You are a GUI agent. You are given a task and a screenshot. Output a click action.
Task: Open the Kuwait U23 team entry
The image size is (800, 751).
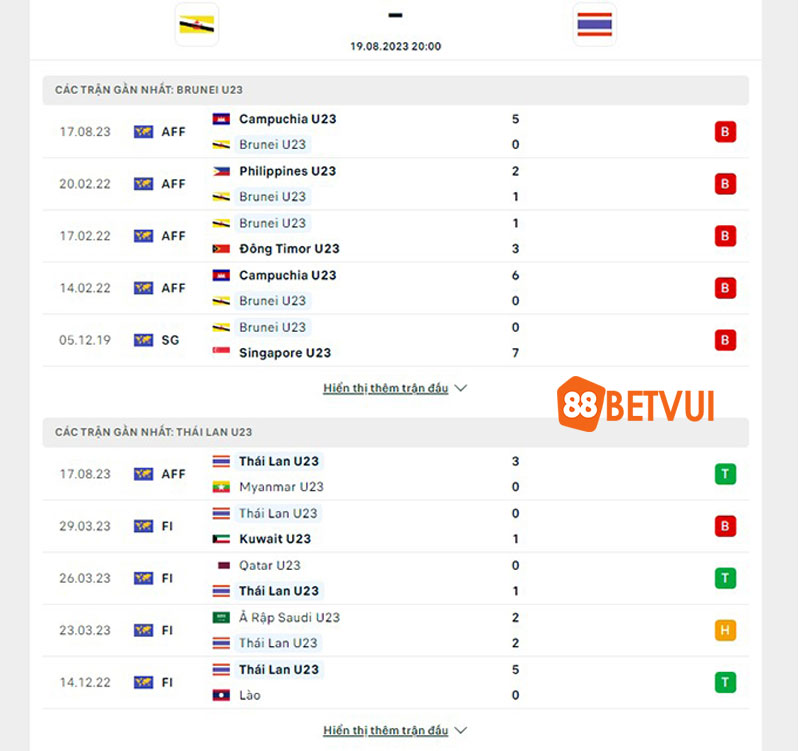click(275, 539)
